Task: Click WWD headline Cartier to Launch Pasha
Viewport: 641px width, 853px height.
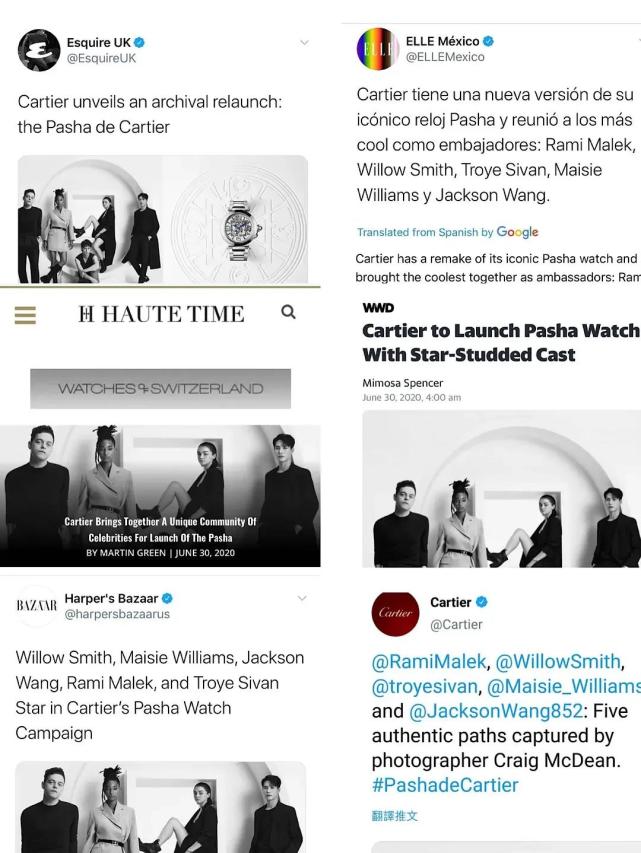Action: (501, 343)
